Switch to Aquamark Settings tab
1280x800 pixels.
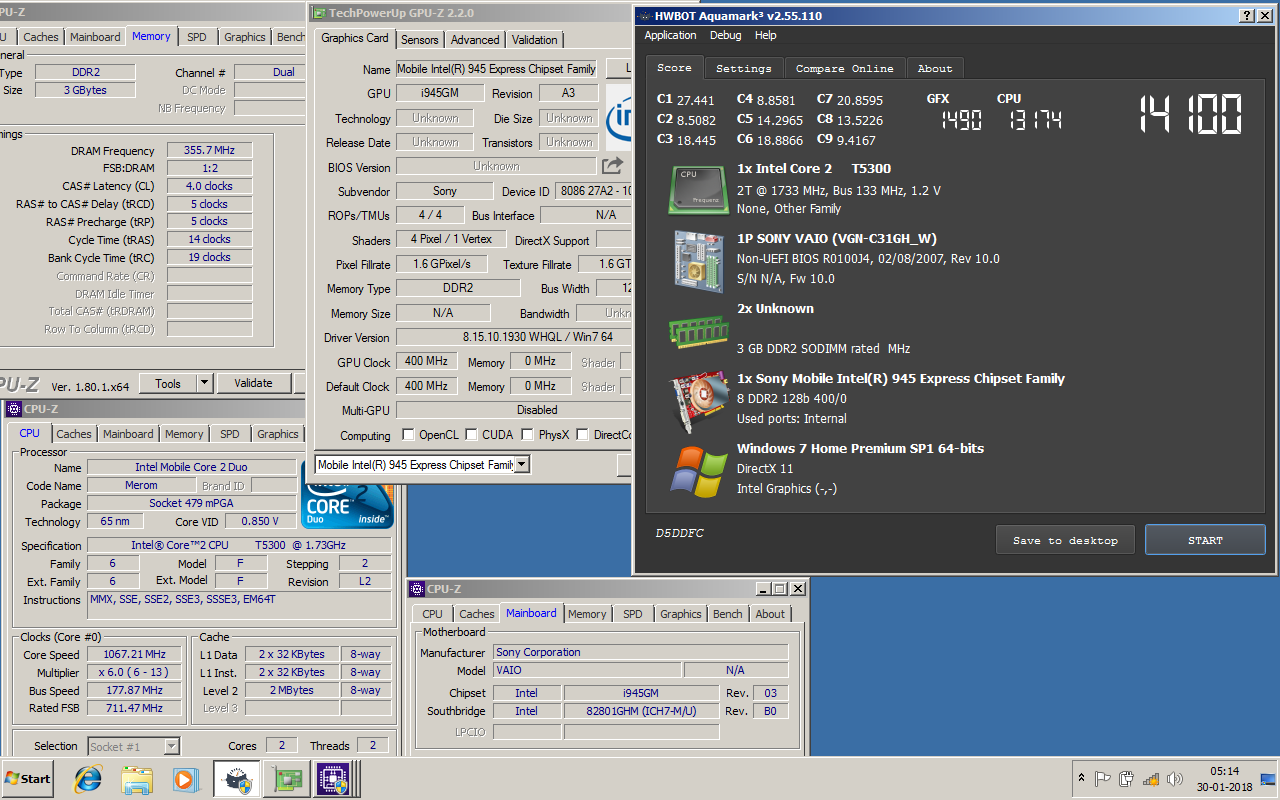tap(744, 68)
